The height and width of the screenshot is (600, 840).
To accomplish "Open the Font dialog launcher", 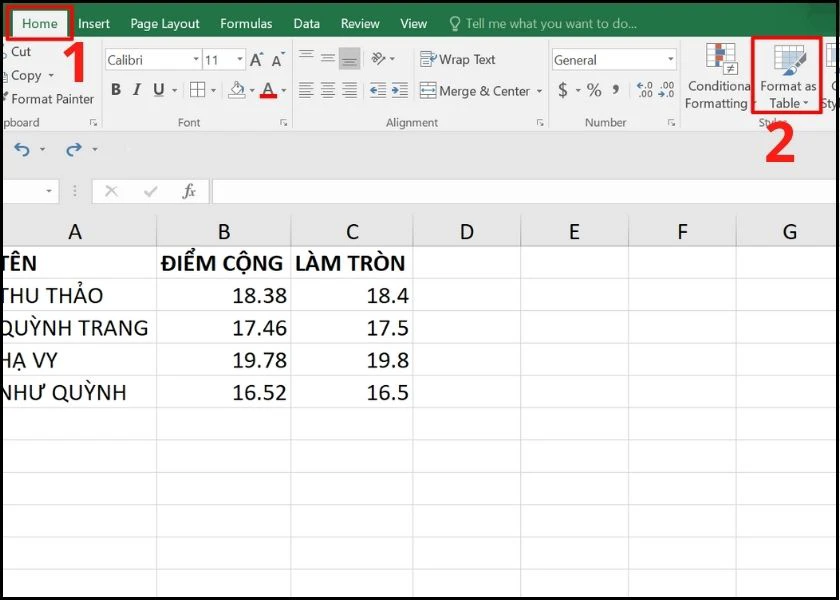I will (283, 123).
